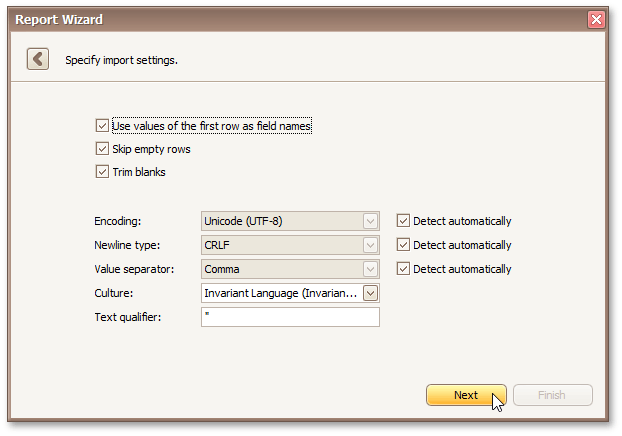Open the Encoding Unicode (UTF-8) dropdown
Screen dimensions: 622x436
pyautogui.click(x=370, y=221)
